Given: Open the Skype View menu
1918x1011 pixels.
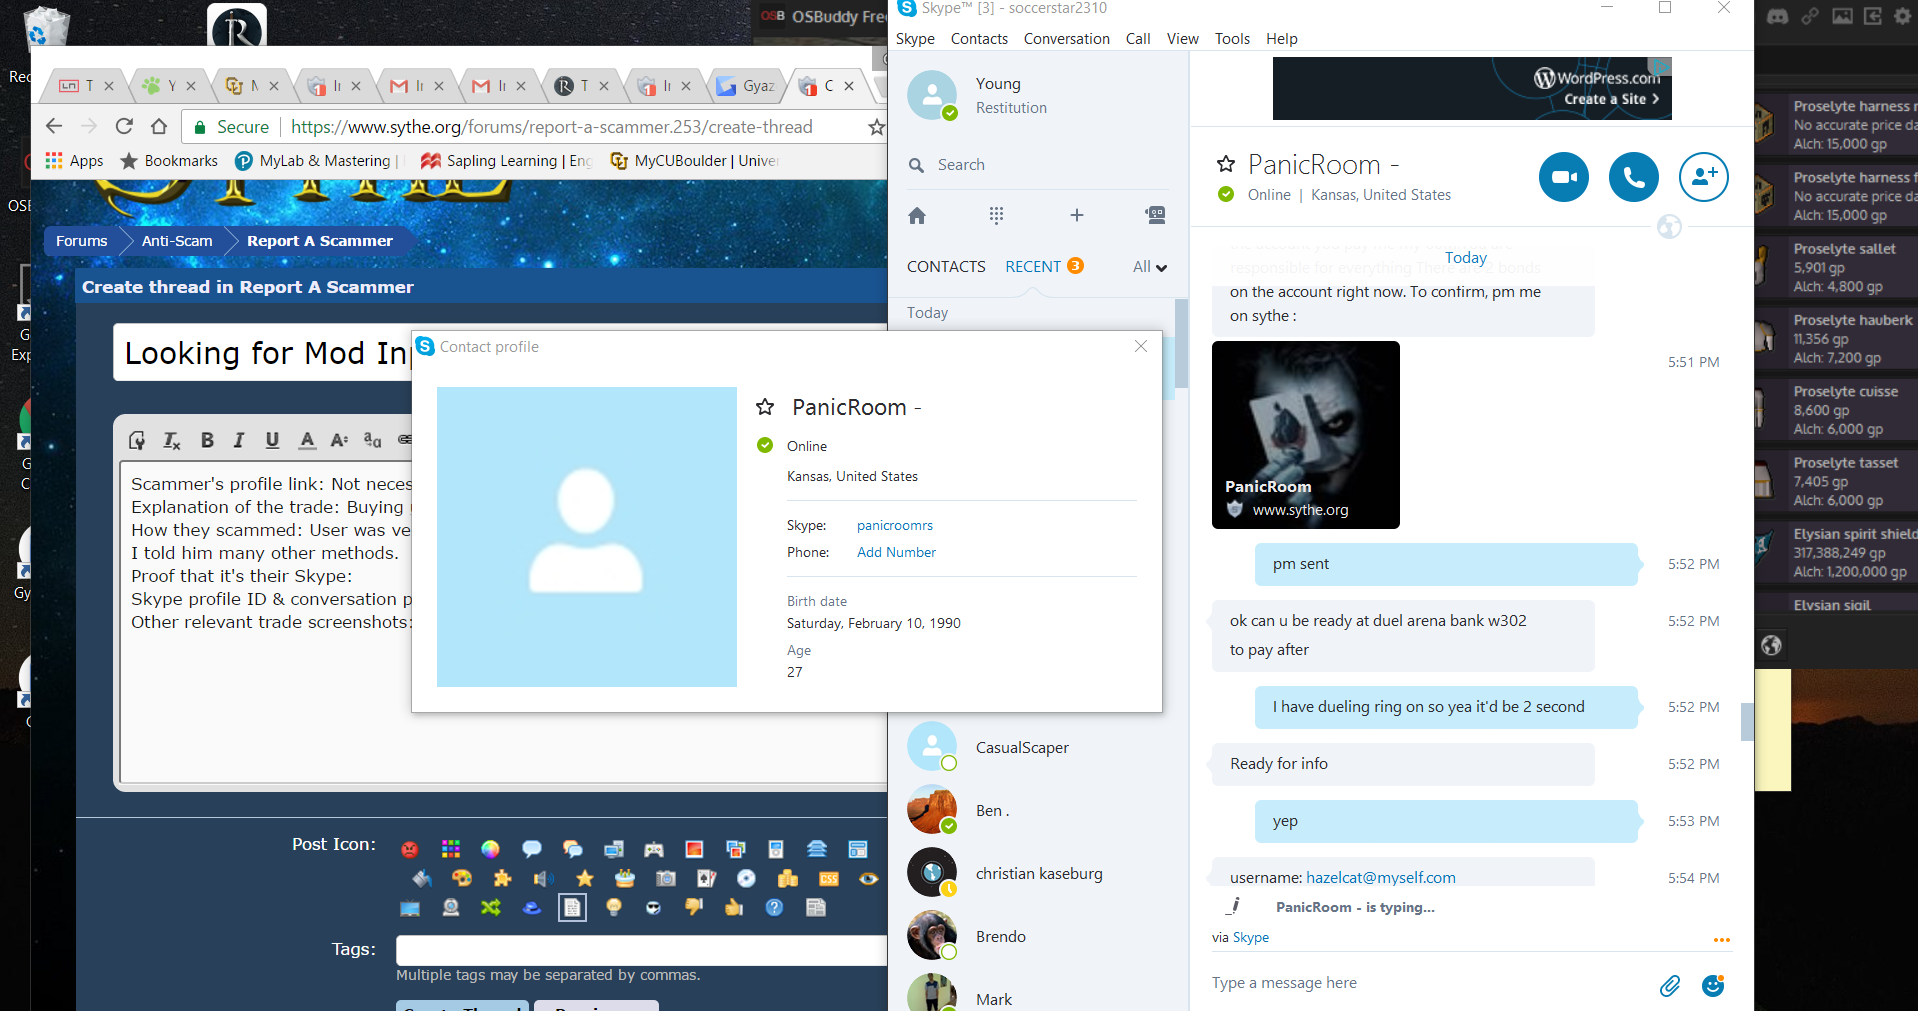Looking at the screenshot, I should pyautogui.click(x=1182, y=39).
